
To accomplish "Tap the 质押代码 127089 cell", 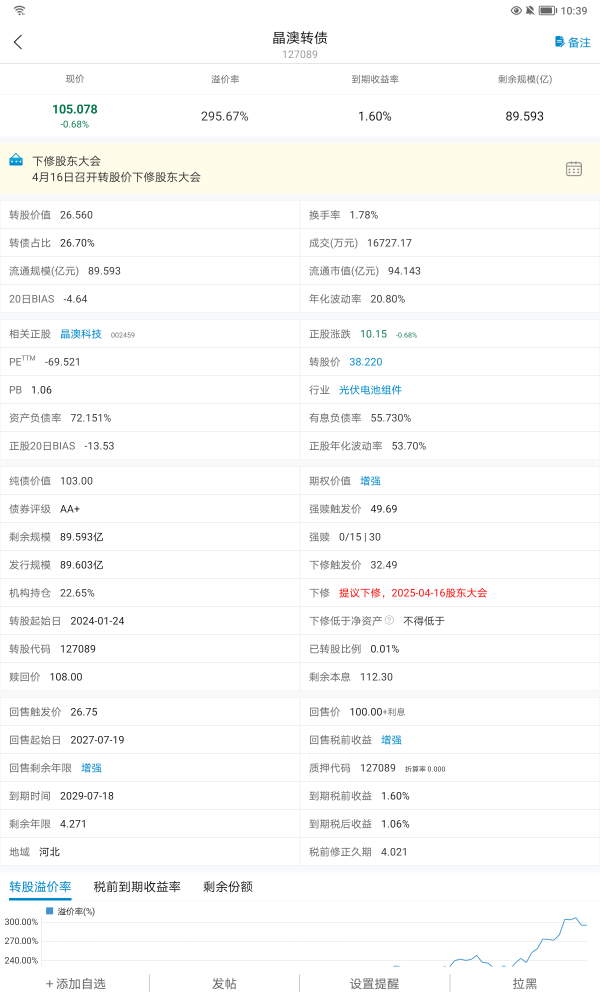I will click(x=450, y=768).
